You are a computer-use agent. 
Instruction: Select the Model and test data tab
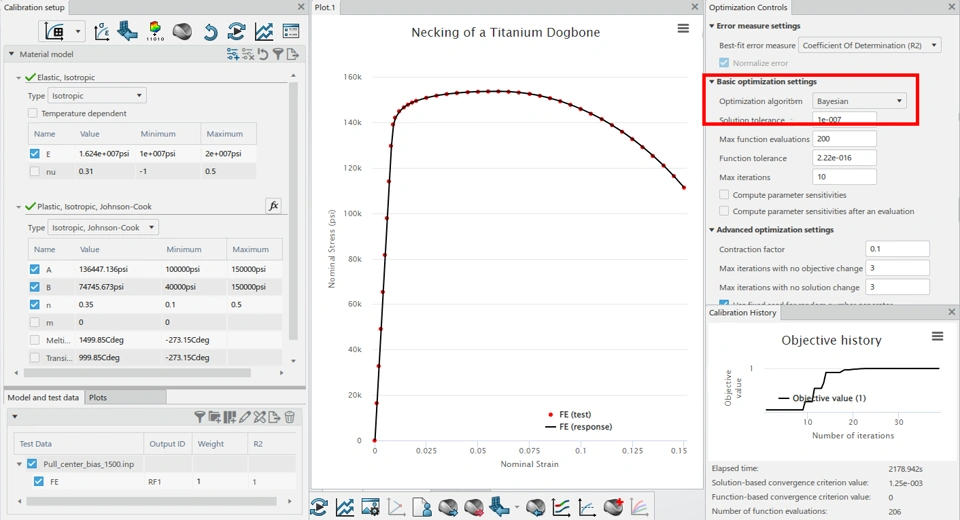click(x=43, y=398)
